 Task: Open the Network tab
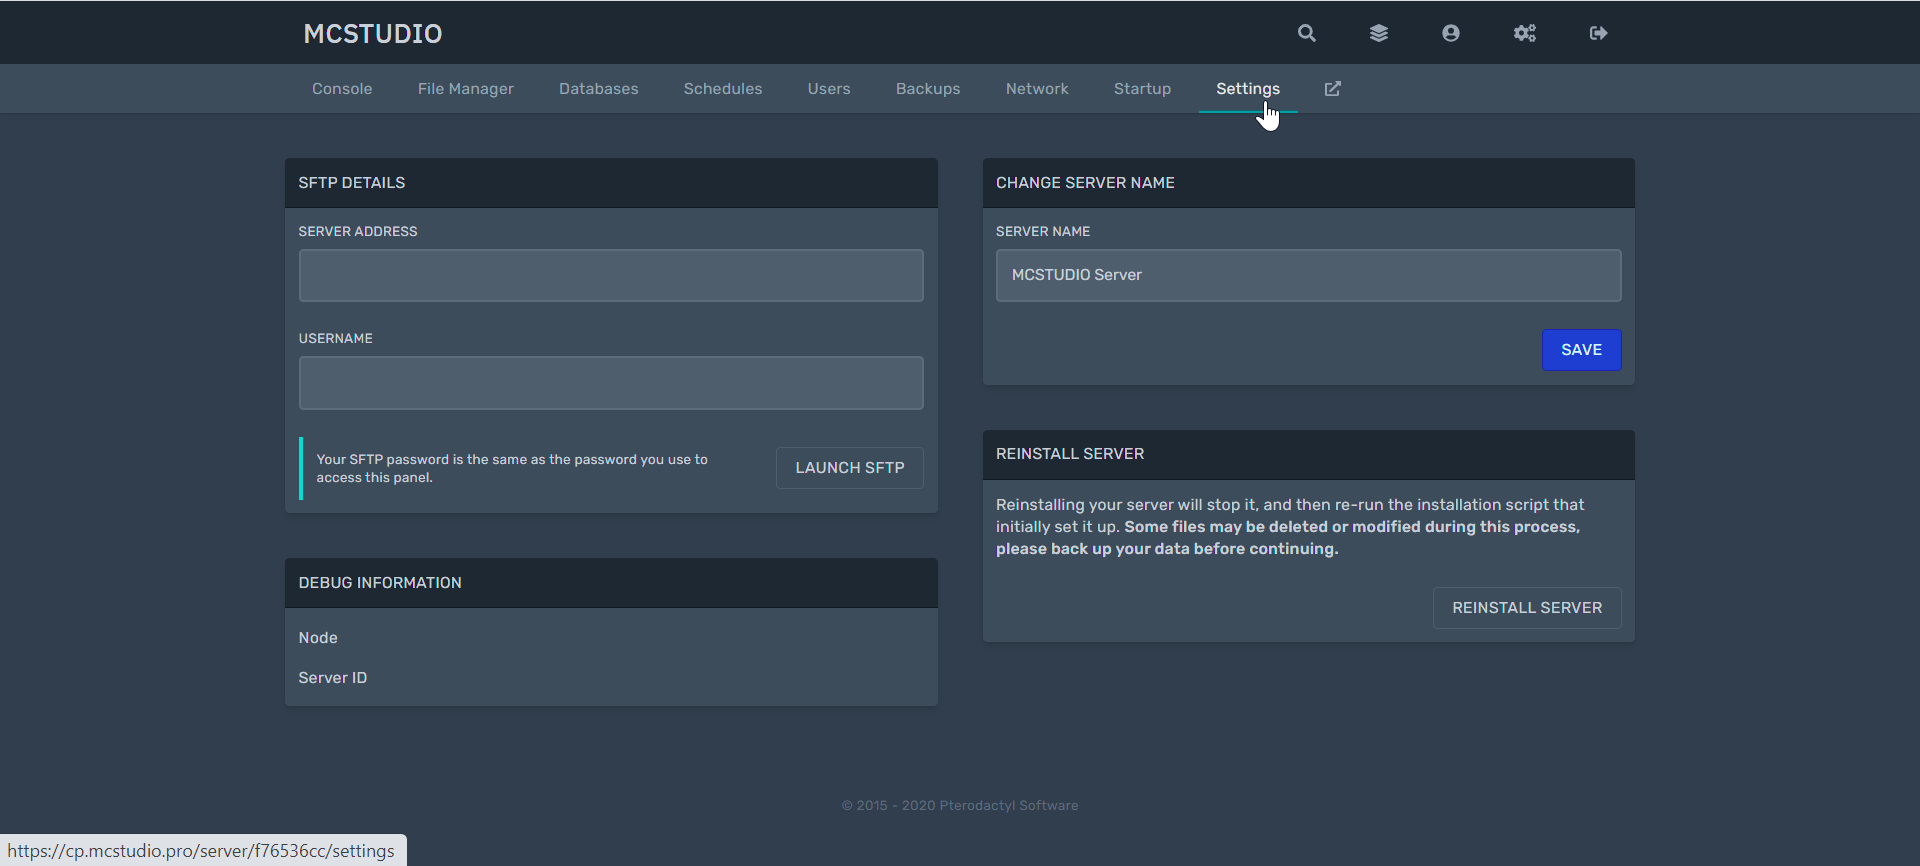click(1037, 89)
